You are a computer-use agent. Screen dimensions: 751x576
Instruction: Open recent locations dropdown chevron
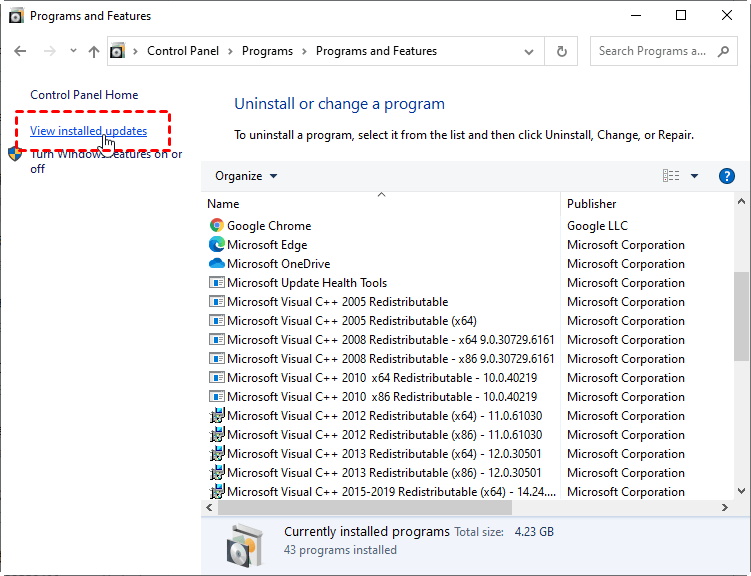[x=73, y=50]
